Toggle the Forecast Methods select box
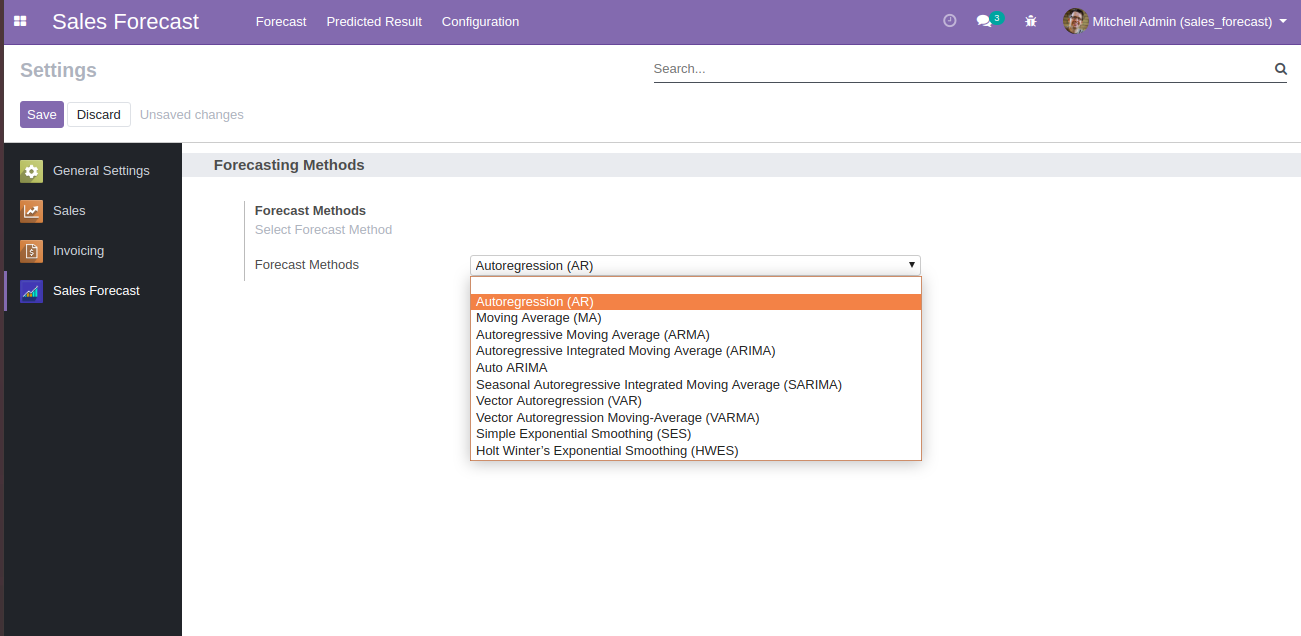The width and height of the screenshot is (1301, 636). (694, 265)
